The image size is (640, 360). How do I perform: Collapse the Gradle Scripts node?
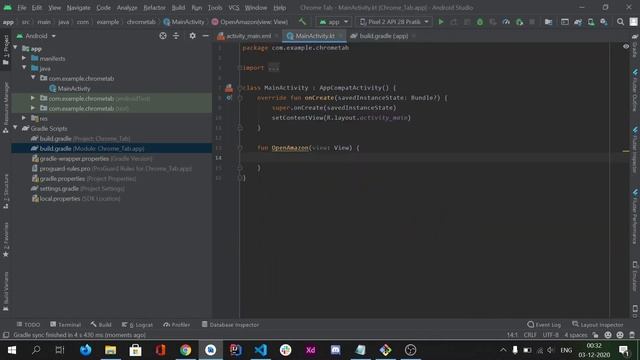click(x=16, y=128)
